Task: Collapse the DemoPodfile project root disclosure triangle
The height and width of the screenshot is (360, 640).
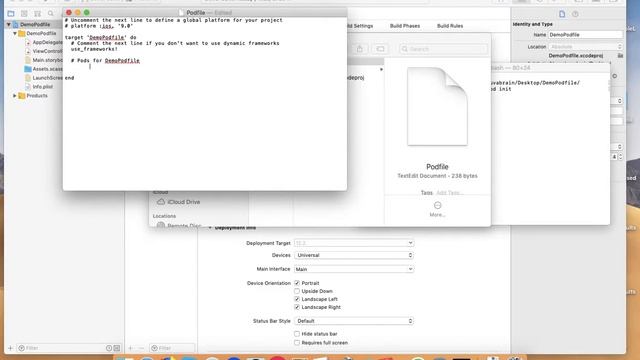Action: point(9,24)
